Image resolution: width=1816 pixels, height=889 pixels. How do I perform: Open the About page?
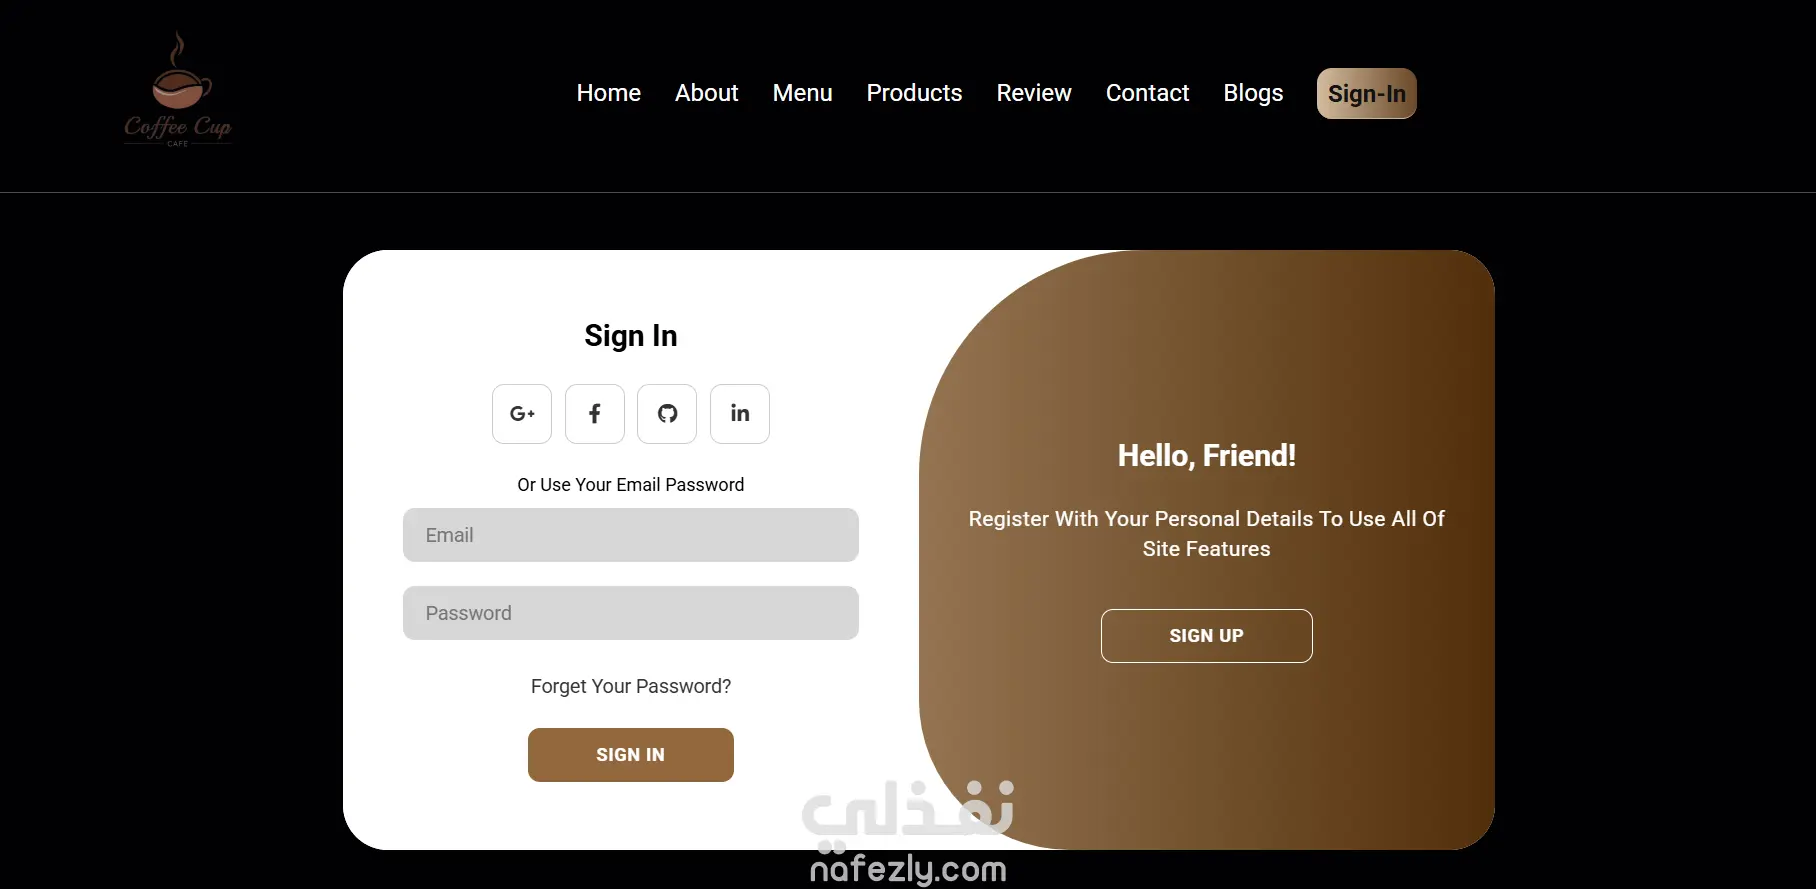pyautogui.click(x=707, y=93)
